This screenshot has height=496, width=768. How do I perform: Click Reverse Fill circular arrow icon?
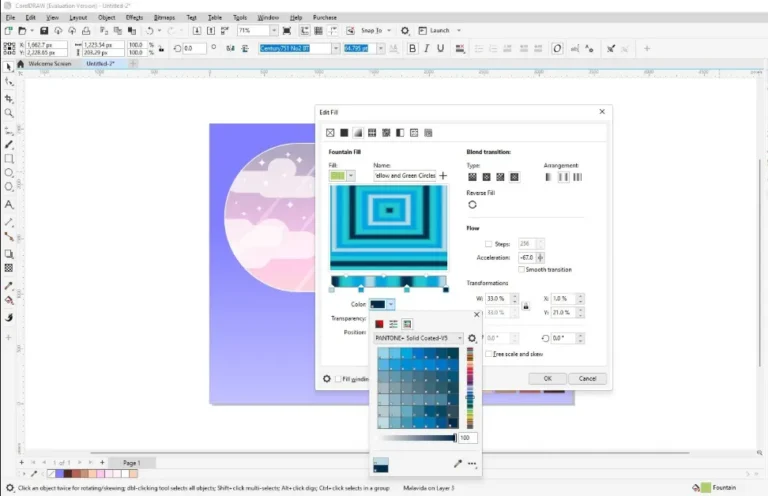pyautogui.click(x=472, y=205)
